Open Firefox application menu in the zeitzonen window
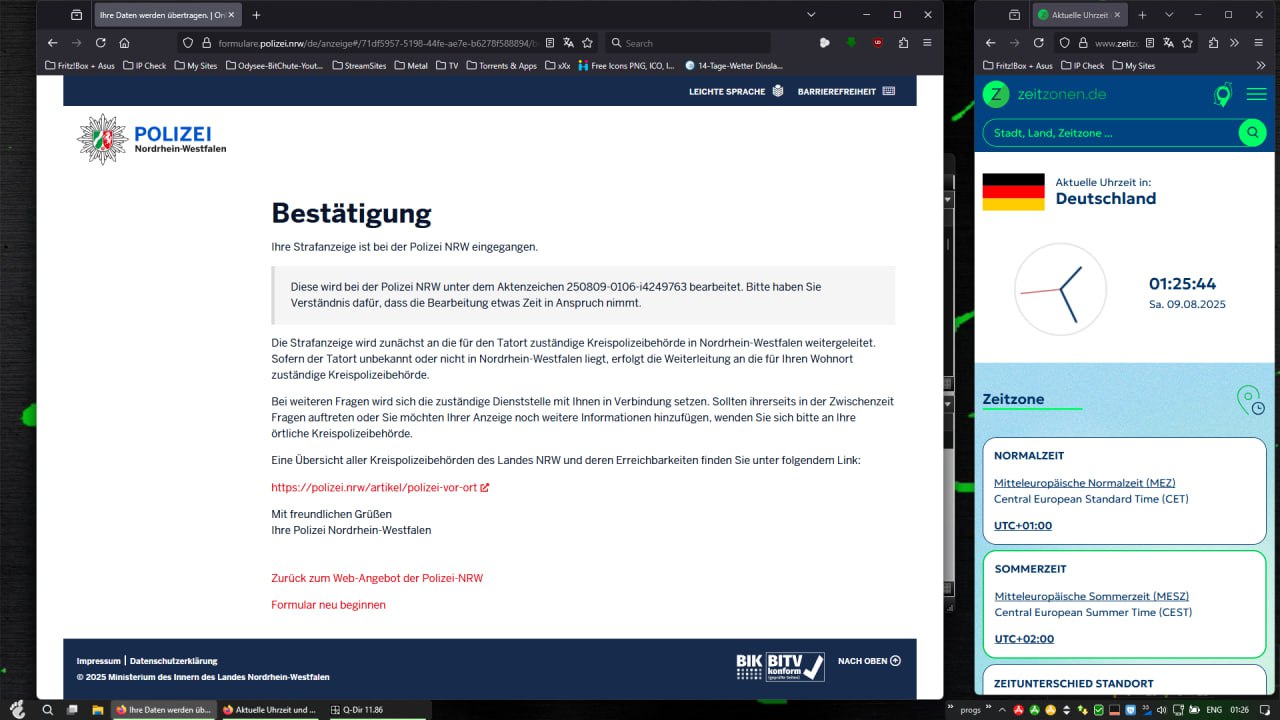Viewport: 1280px width, 720px height. coord(1258,43)
